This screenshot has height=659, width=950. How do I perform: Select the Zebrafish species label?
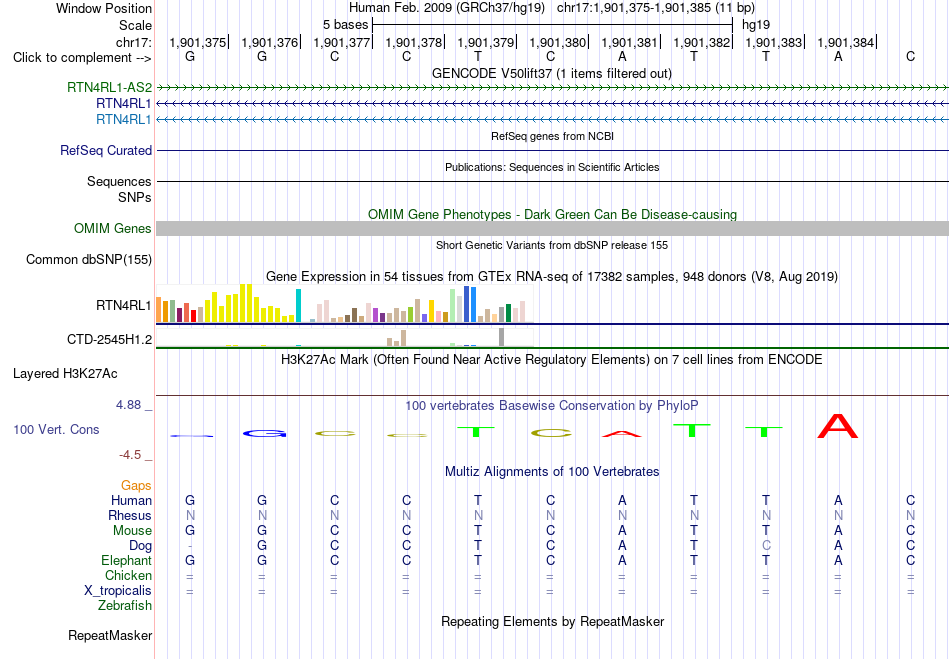point(125,606)
